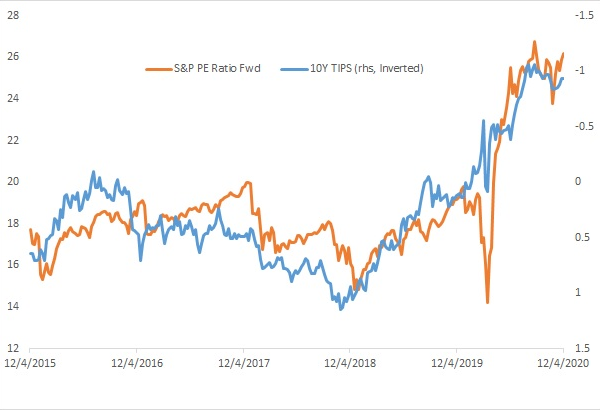This screenshot has height=410, width=600.
Task: Click the orange line's early-2020 lowest point
Action: pos(487,302)
